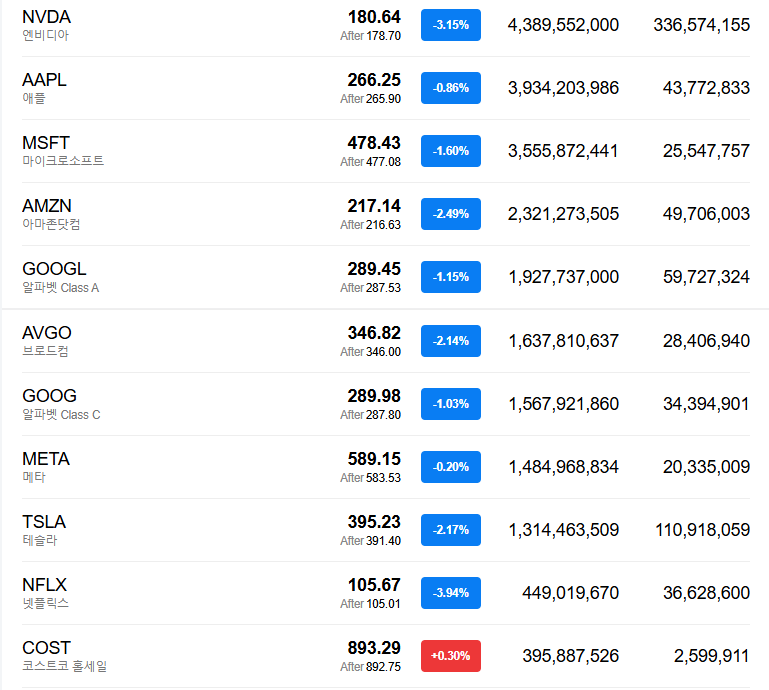Viewport: 769px width, 690px height.
Task: Select the MSFT price 478.43
Action: point(374,143)
